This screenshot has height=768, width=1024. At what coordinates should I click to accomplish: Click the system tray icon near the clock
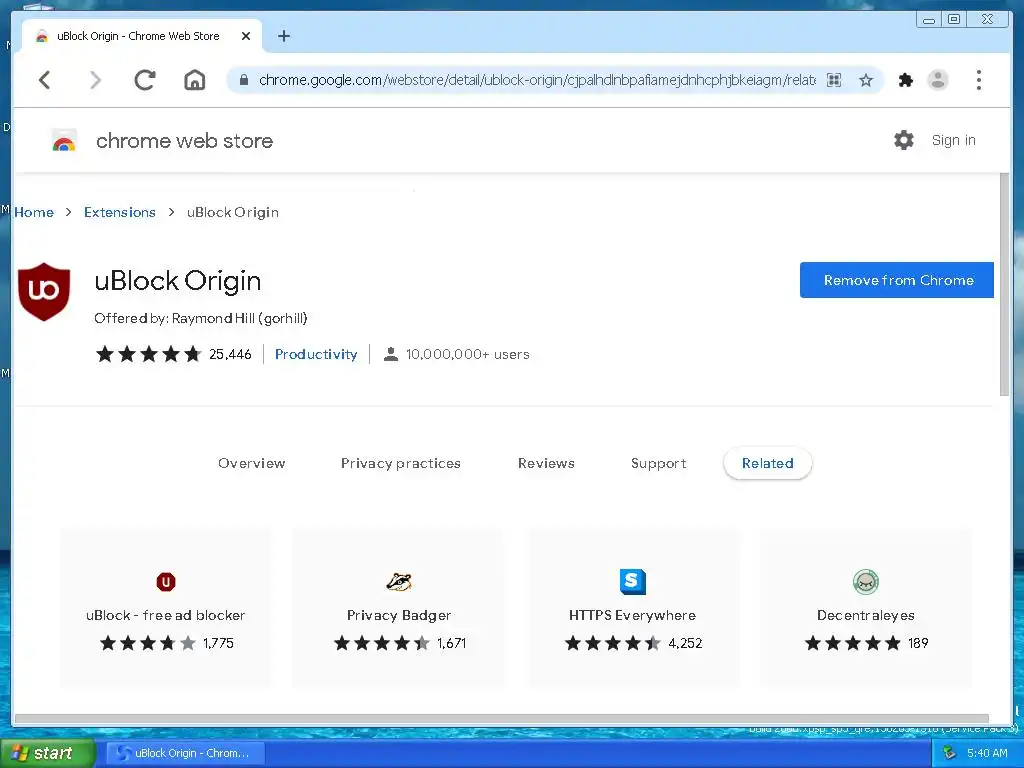point(949,753)
